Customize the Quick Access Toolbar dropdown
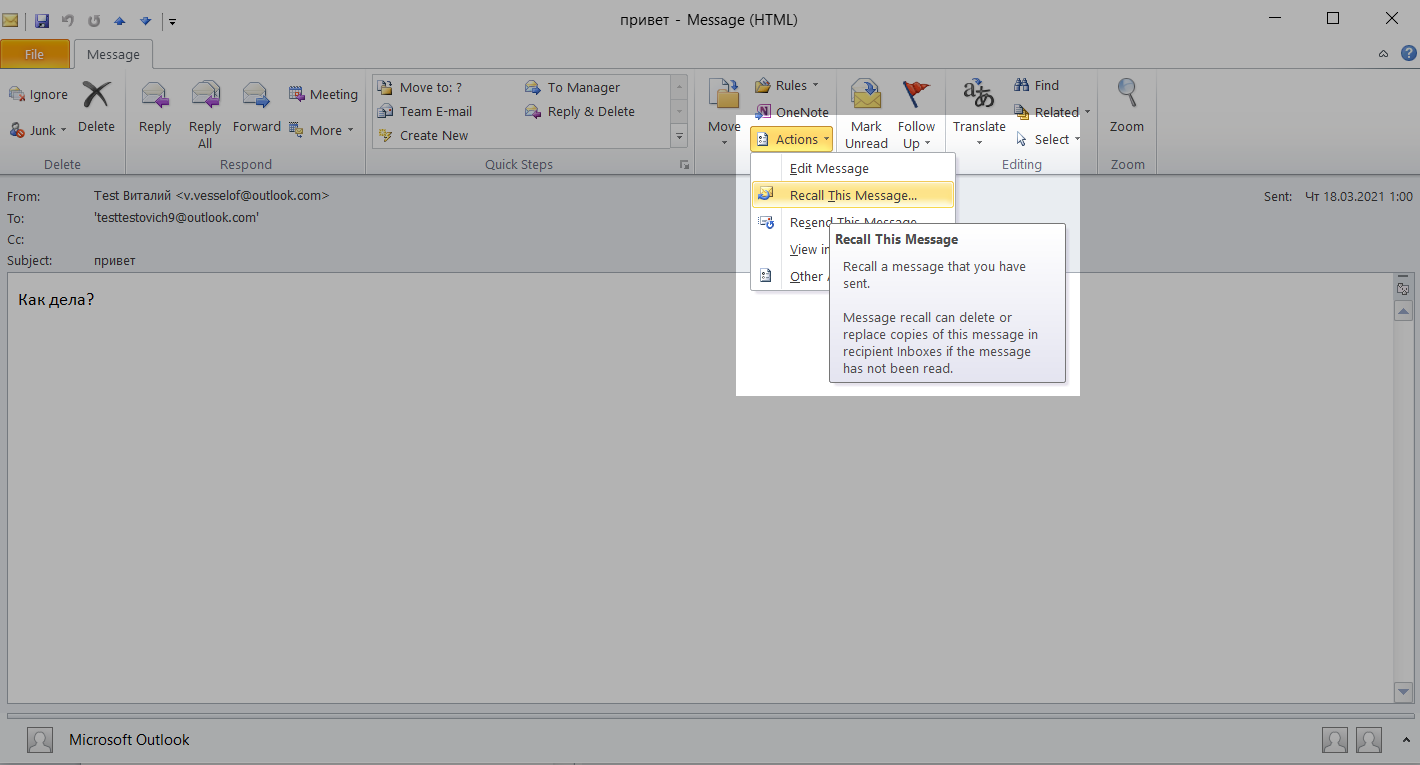This screenshot has height=765, width=1420. [x=172, y=21]
